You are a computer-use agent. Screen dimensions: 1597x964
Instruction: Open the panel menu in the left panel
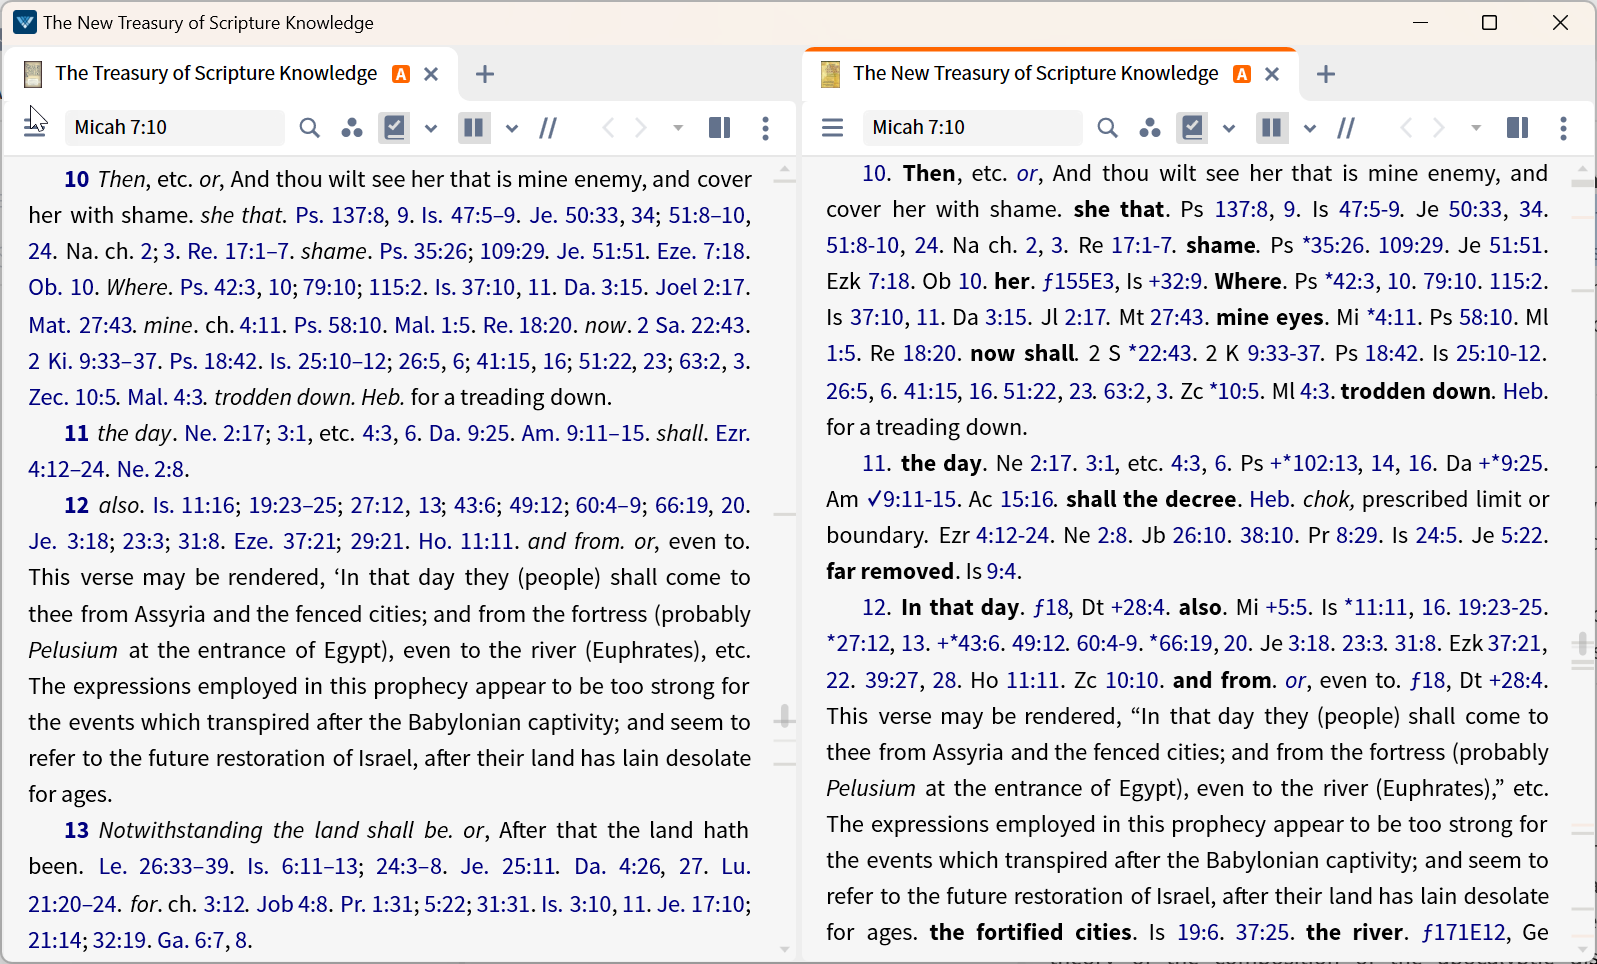tap(35, 127)
